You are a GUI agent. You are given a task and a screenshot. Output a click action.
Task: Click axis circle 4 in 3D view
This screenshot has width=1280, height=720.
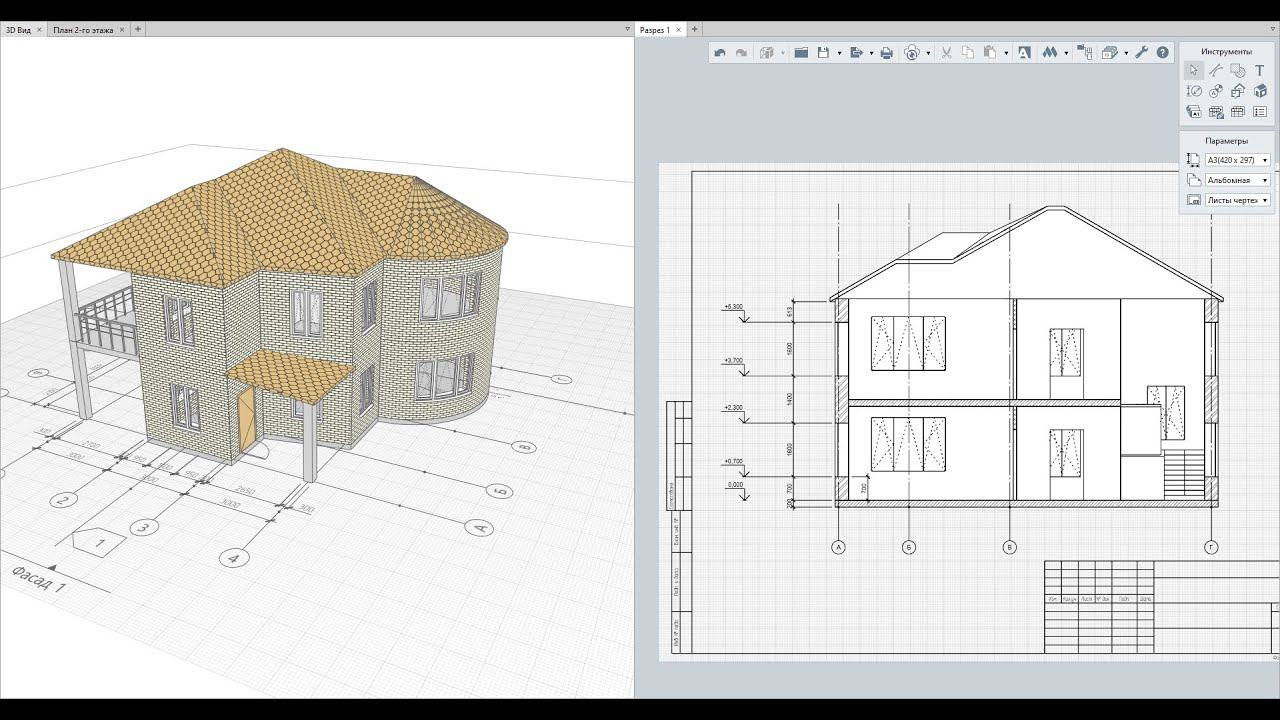pyautogui.click(x=233, y=557)
